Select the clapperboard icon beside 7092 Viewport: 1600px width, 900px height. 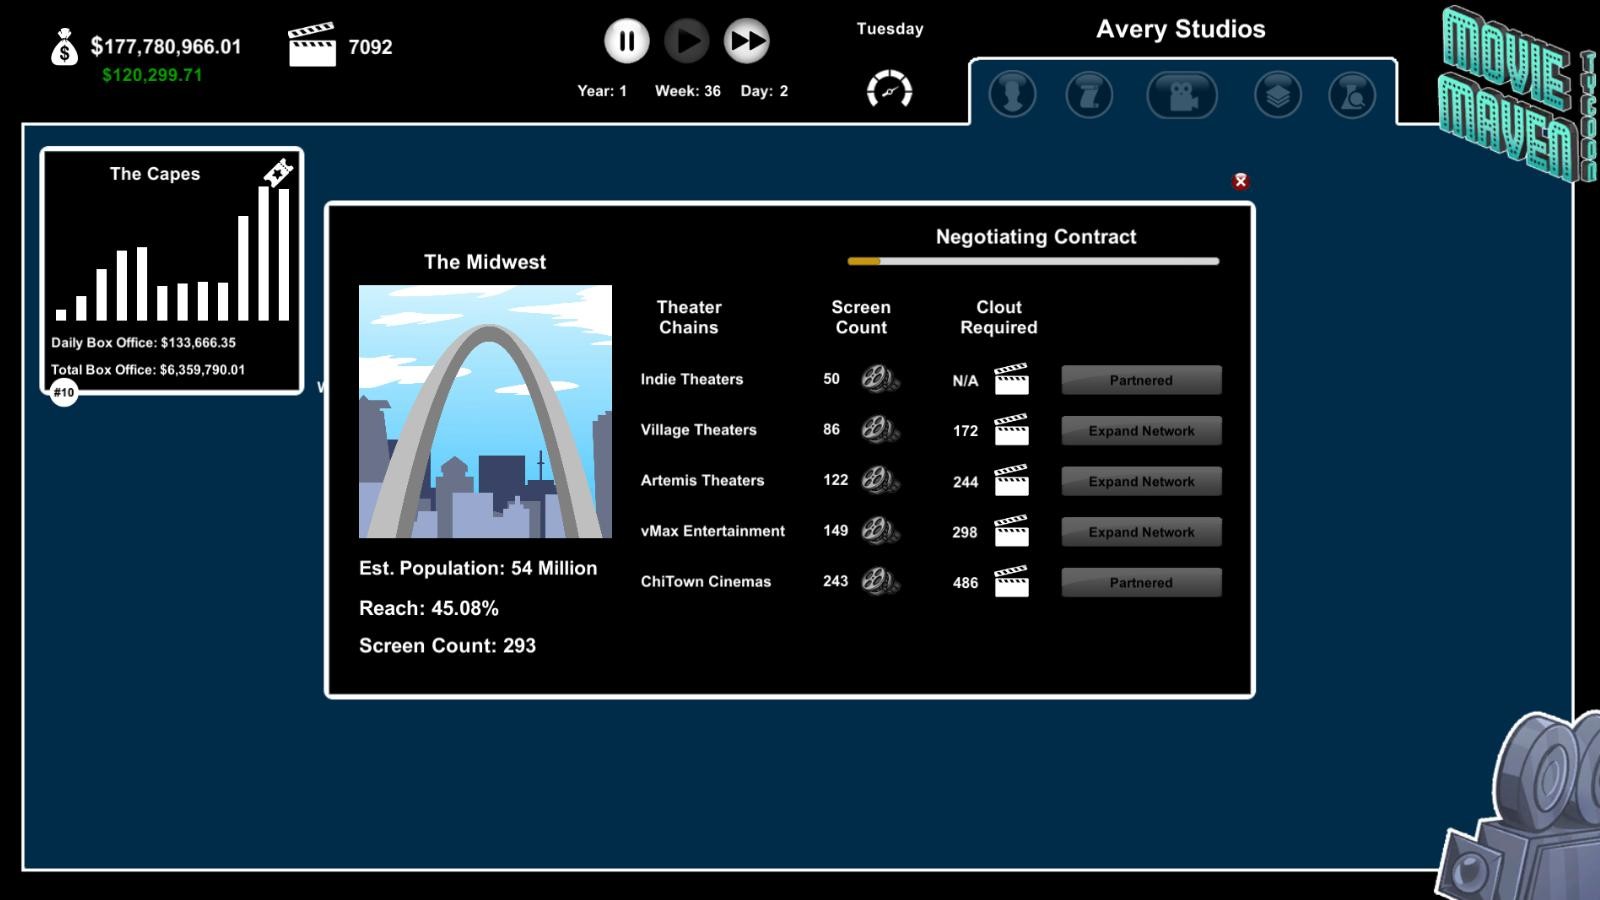click(313, 44)
